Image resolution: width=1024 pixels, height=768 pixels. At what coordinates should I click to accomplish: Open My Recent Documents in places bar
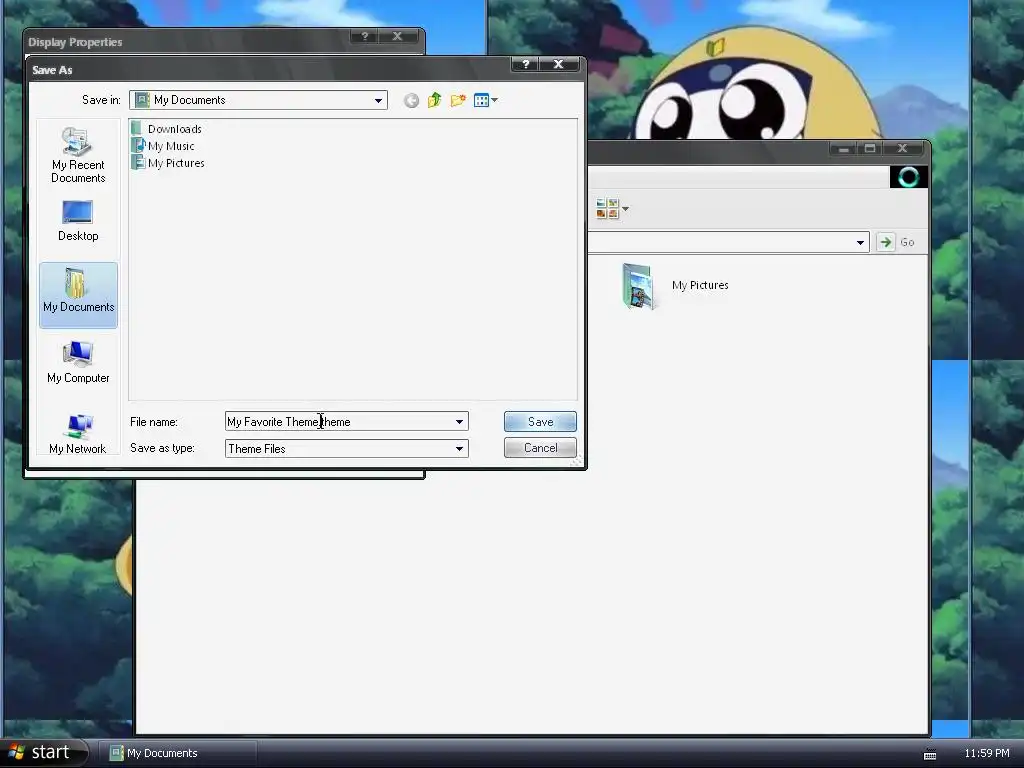[78, 155]
